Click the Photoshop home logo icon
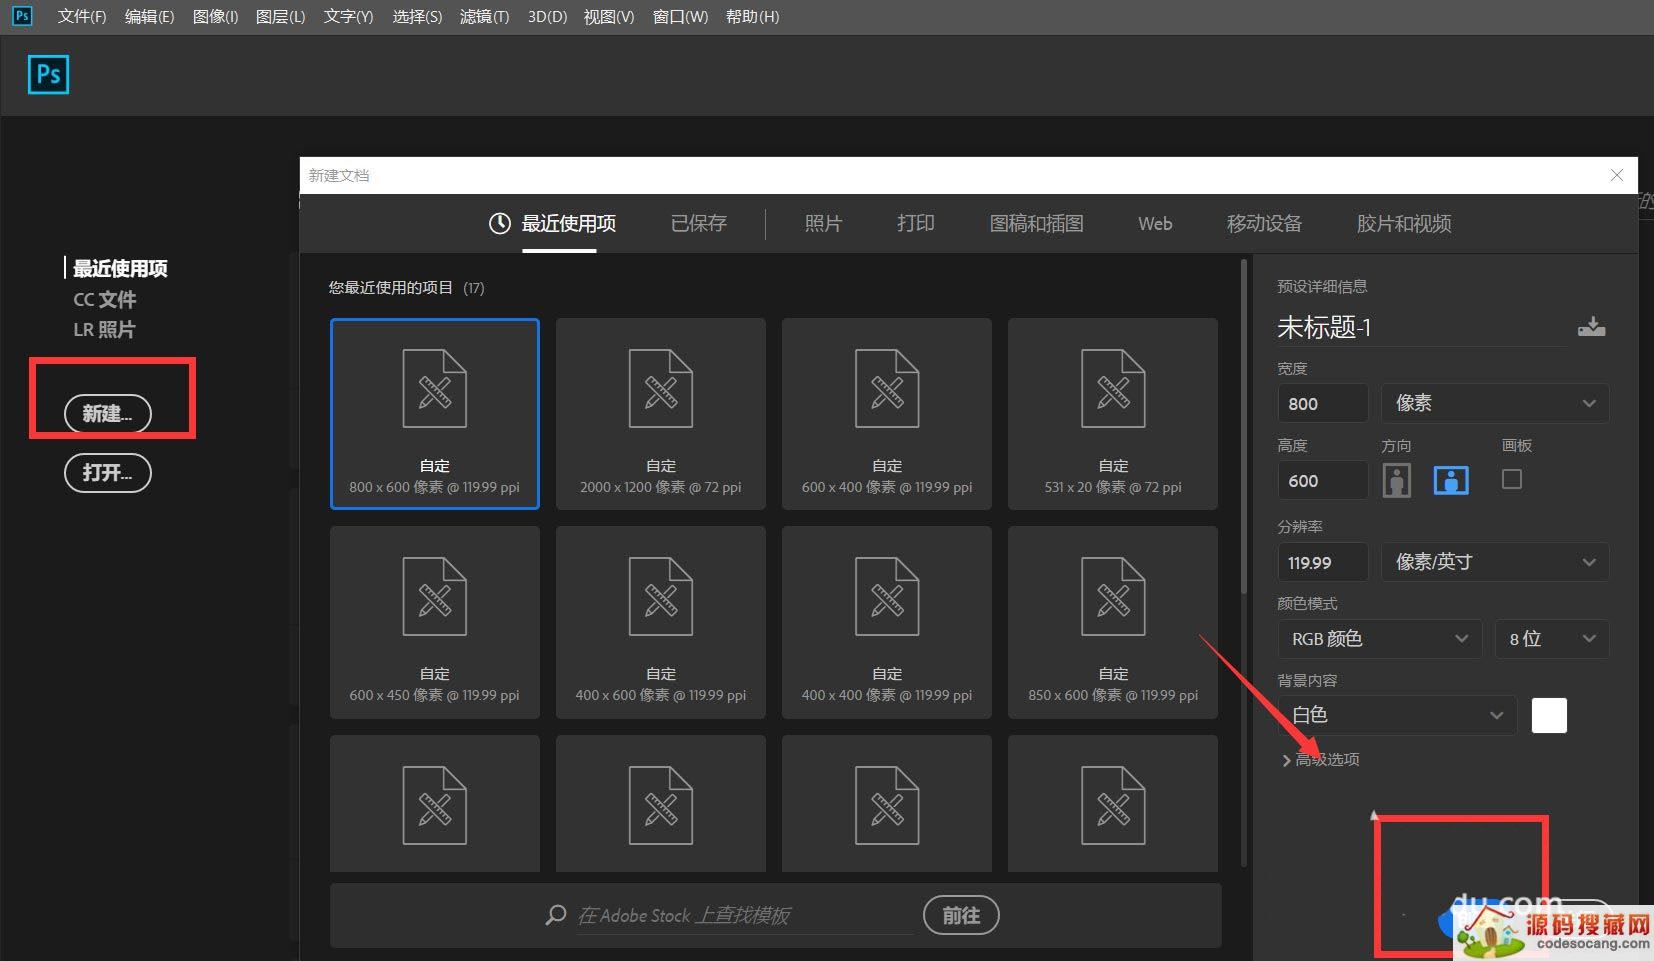1654x961 pixels. pos(49,75)
